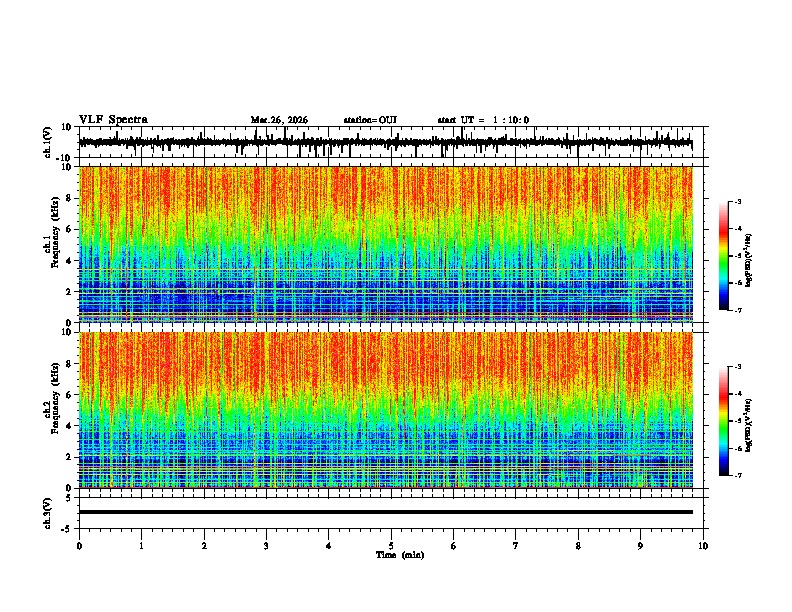This screenshot has height=612, width=792.
Task: Select the "Mar.26, 2026" date label
Action: 279,120
